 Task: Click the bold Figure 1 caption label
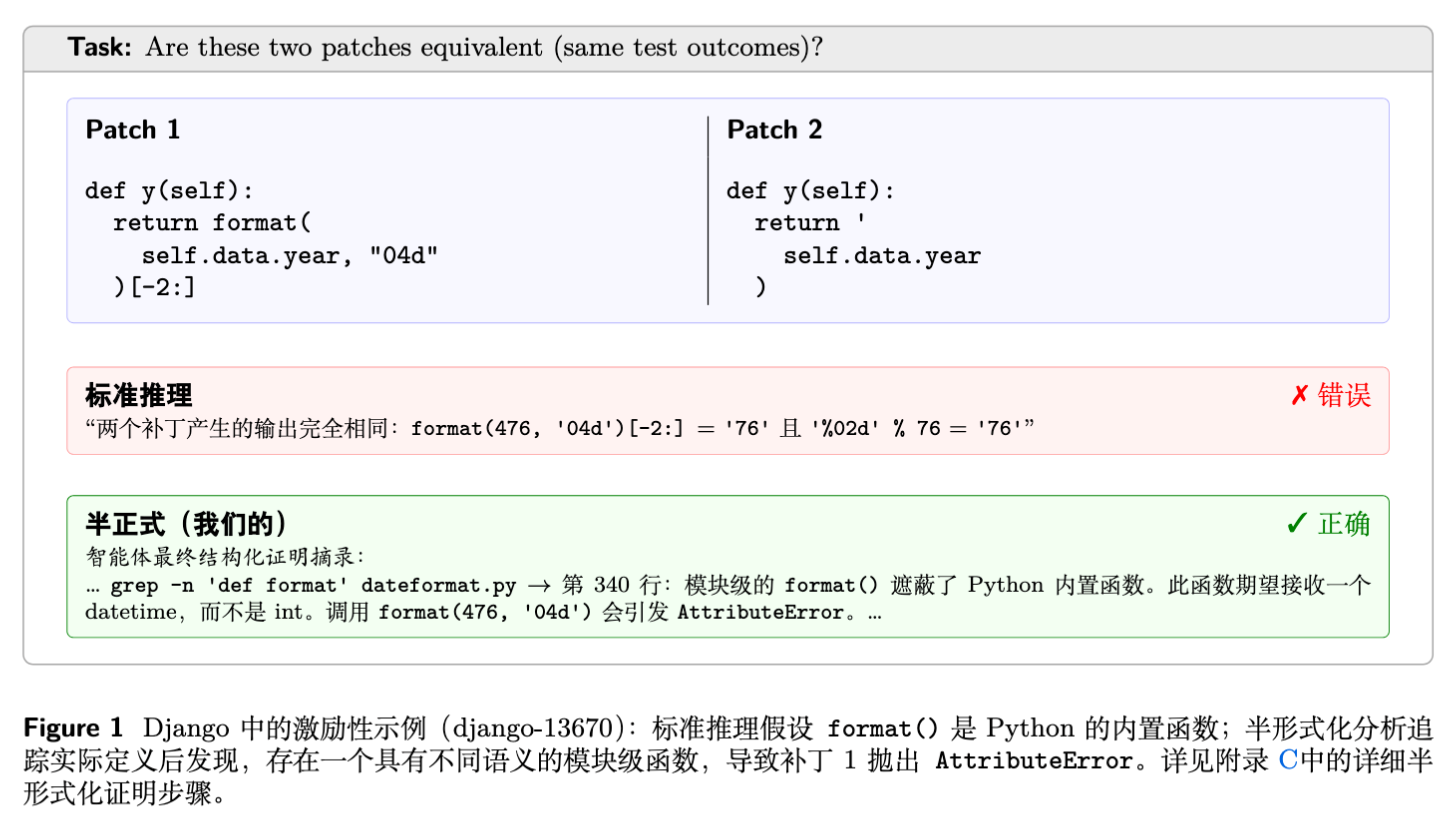pyautogui.click(x=73, y=727)
